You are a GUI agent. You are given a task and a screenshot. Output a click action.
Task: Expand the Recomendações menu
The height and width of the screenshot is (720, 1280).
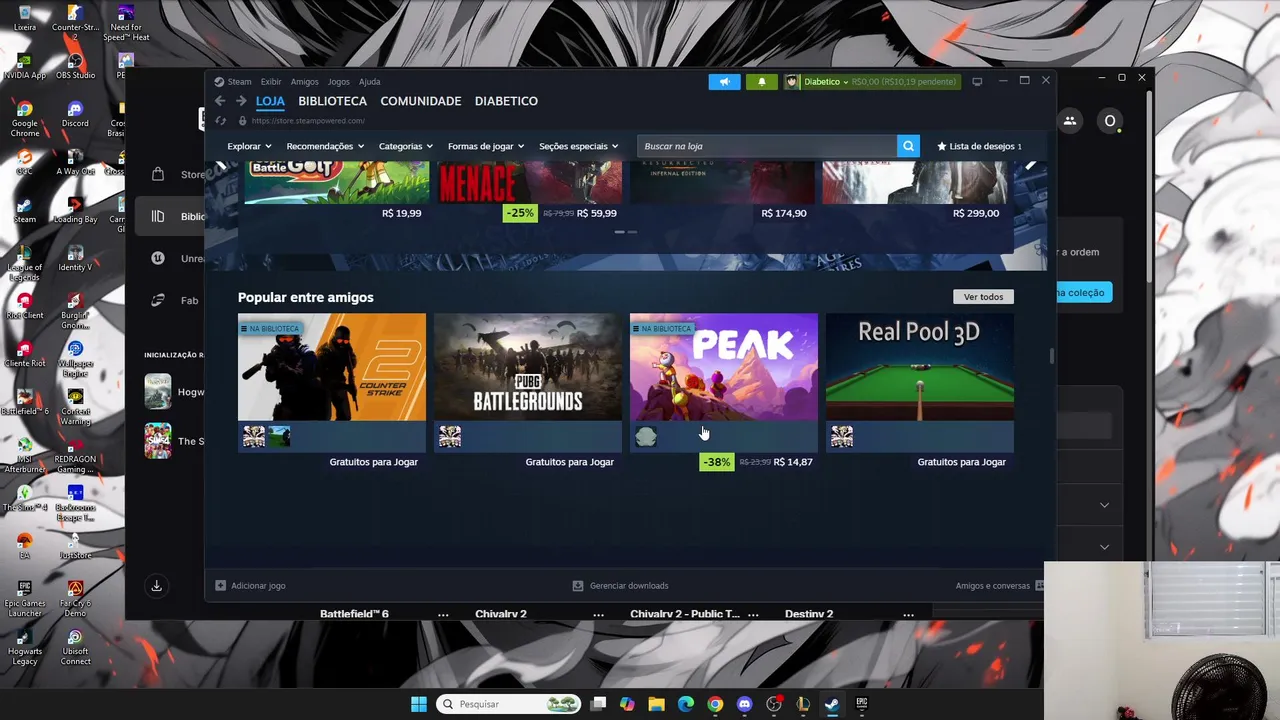coord(325,146)
